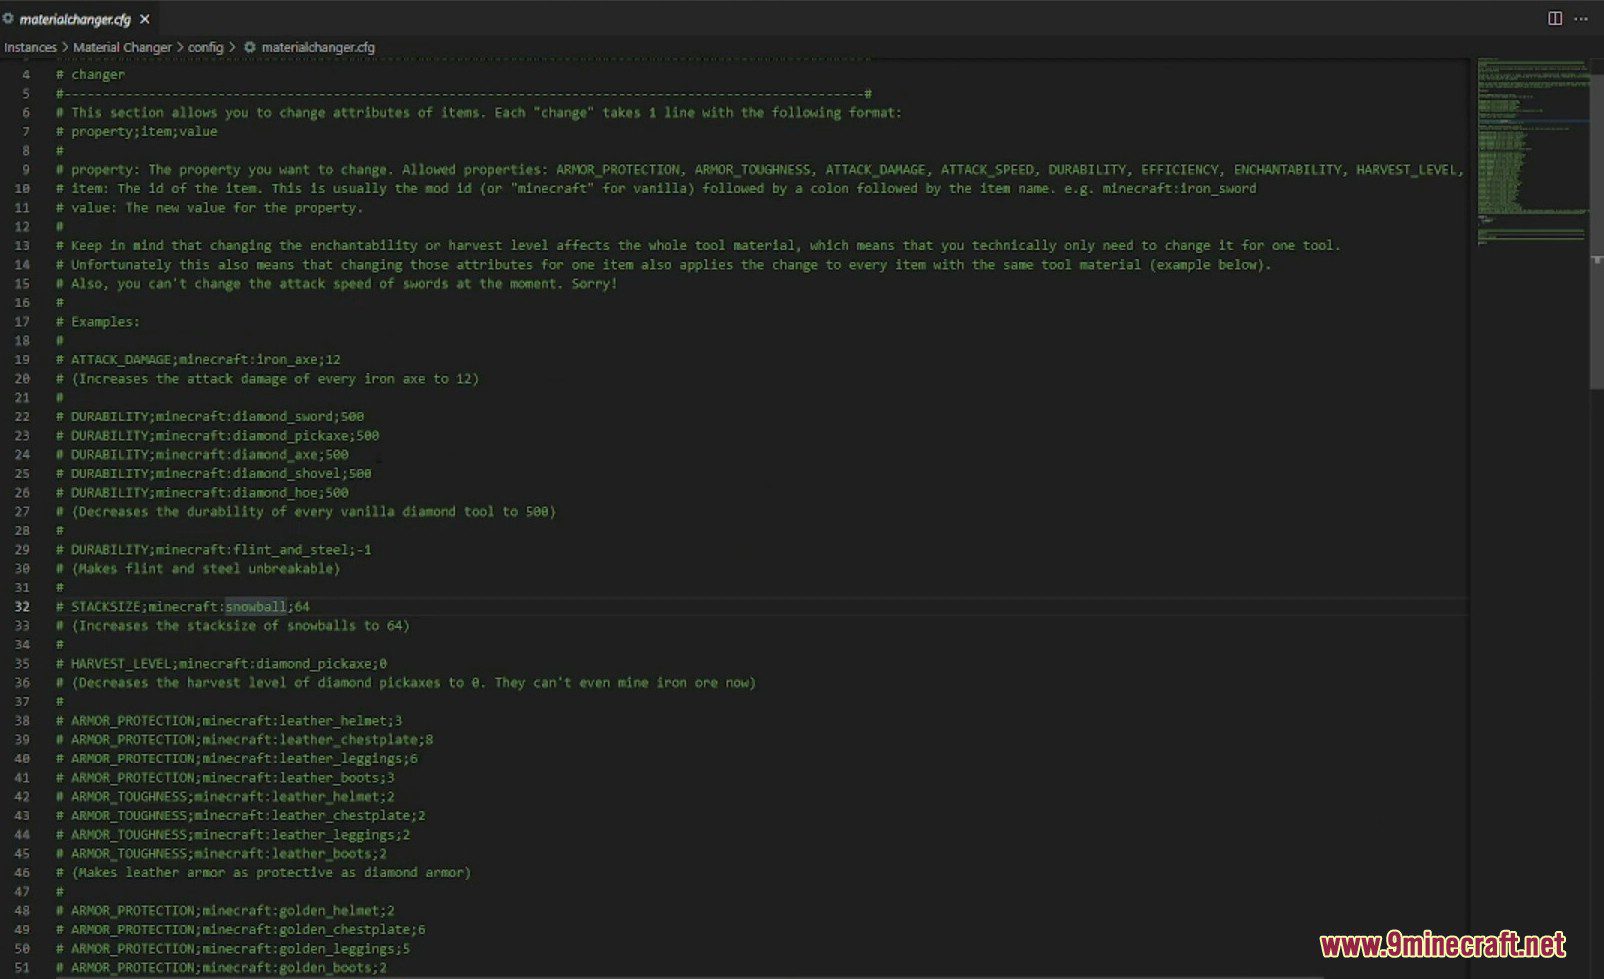
Task: Click golden_leggings;5 on line 50
Action: coord(344,949)
